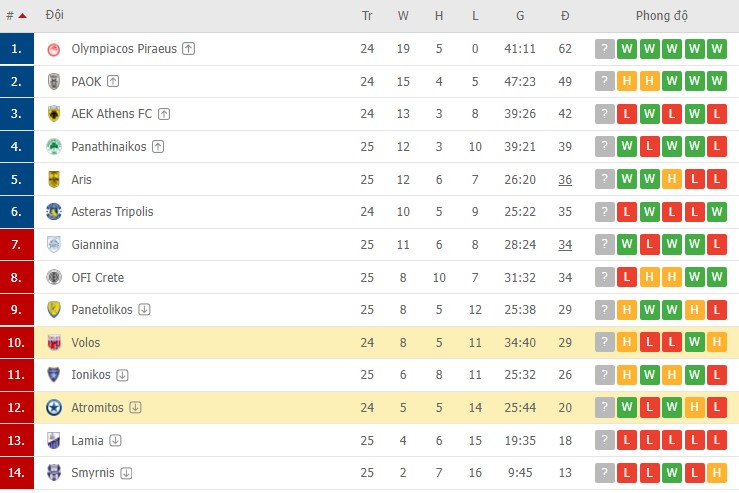
Task: Click the Volos team logo
Action: (54, 343)
